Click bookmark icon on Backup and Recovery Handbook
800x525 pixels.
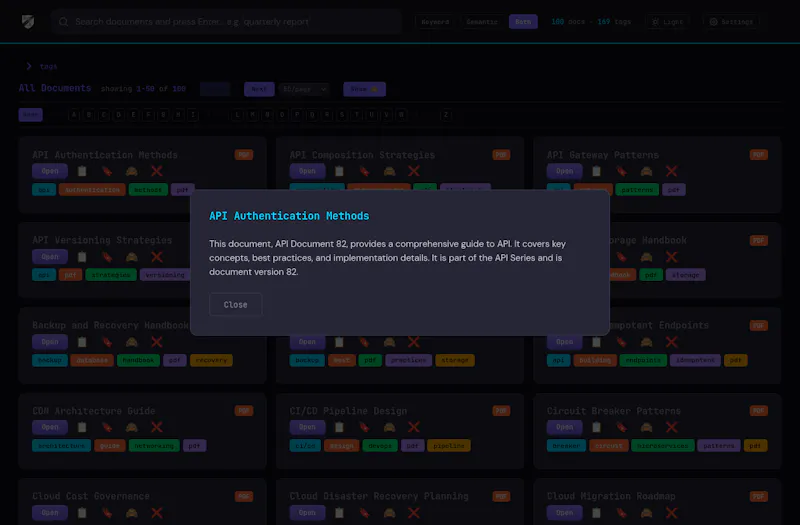pos(107,342)
